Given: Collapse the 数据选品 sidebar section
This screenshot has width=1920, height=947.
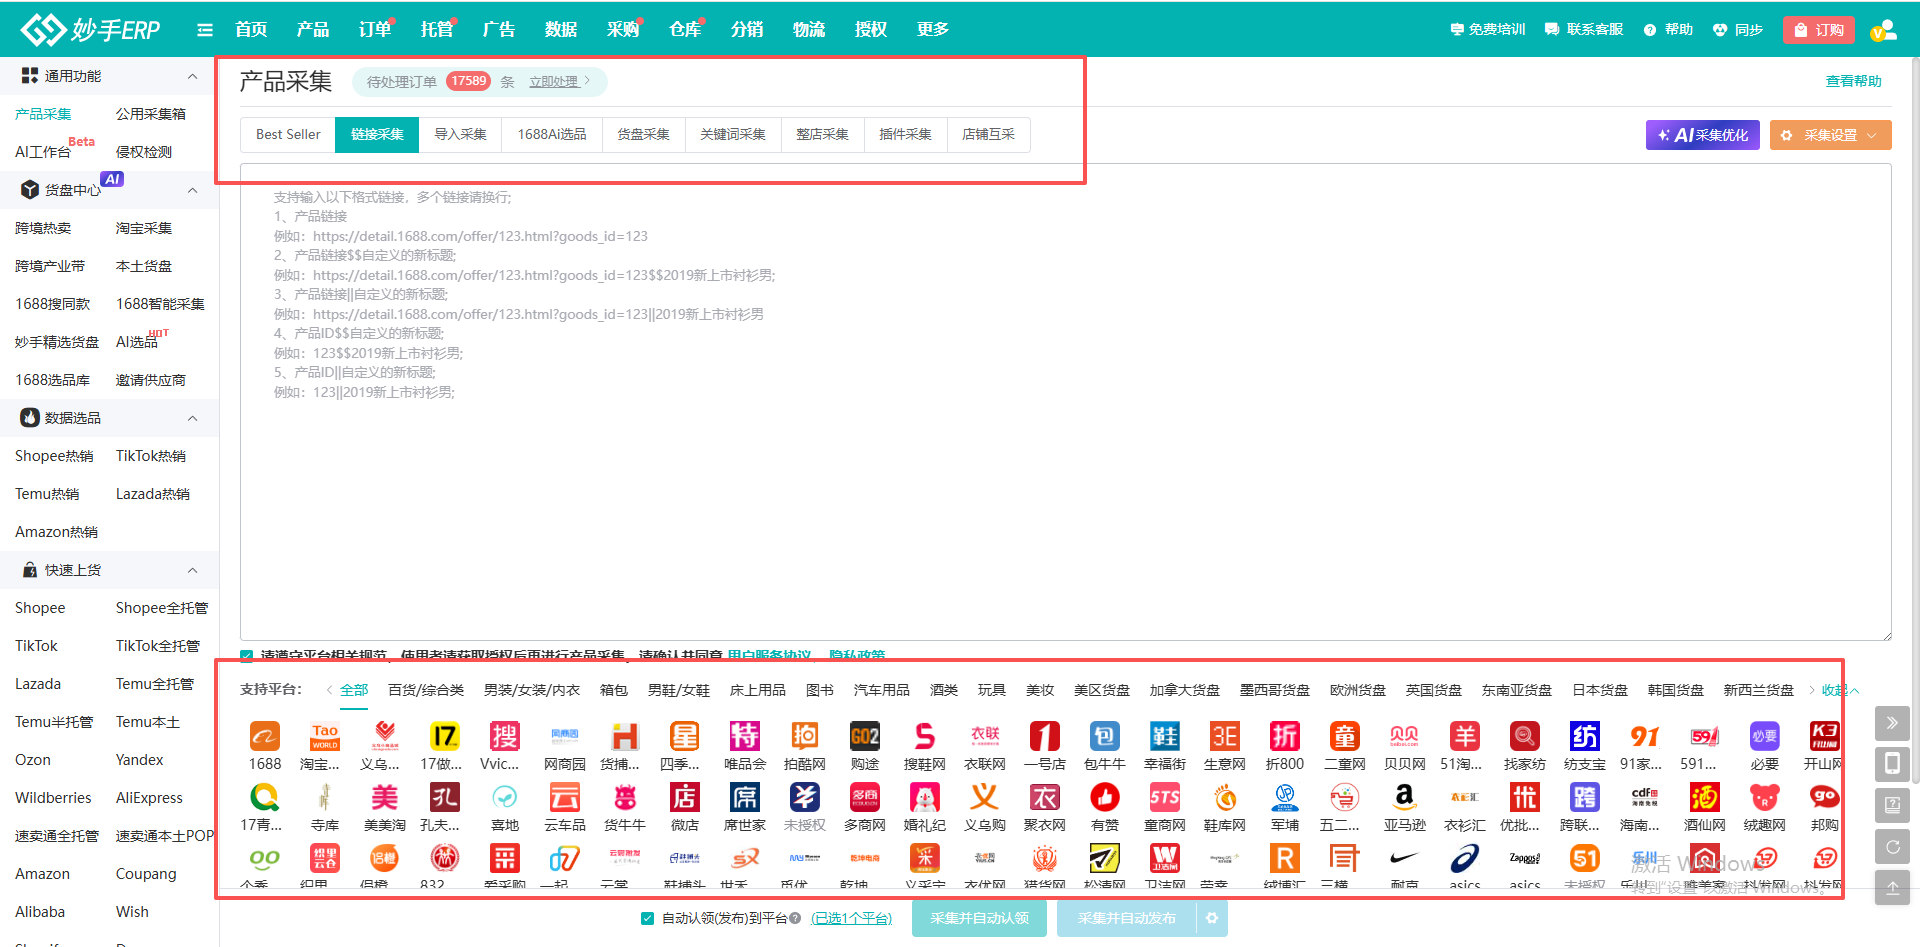Looking at the screenshot, I should pos(192,418).
